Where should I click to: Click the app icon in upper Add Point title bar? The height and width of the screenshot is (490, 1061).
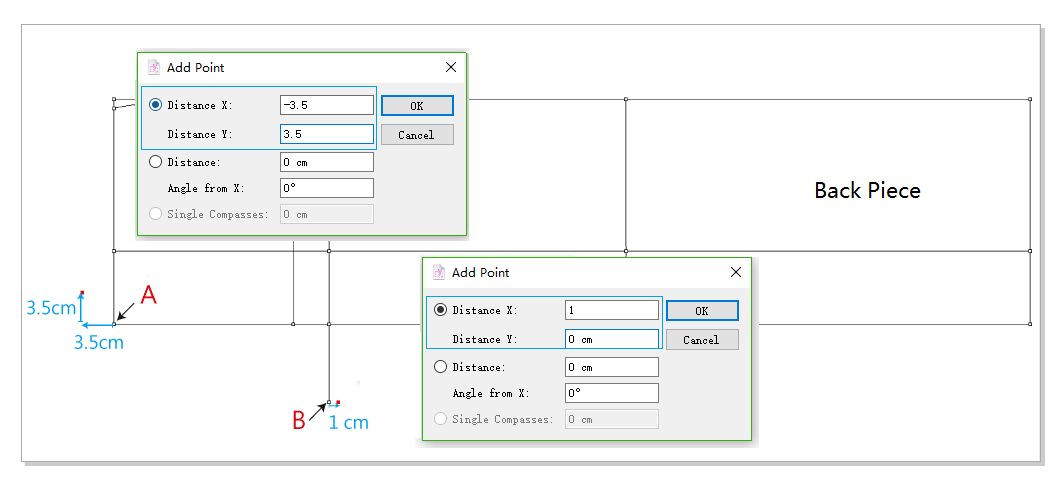coord(154,67)
